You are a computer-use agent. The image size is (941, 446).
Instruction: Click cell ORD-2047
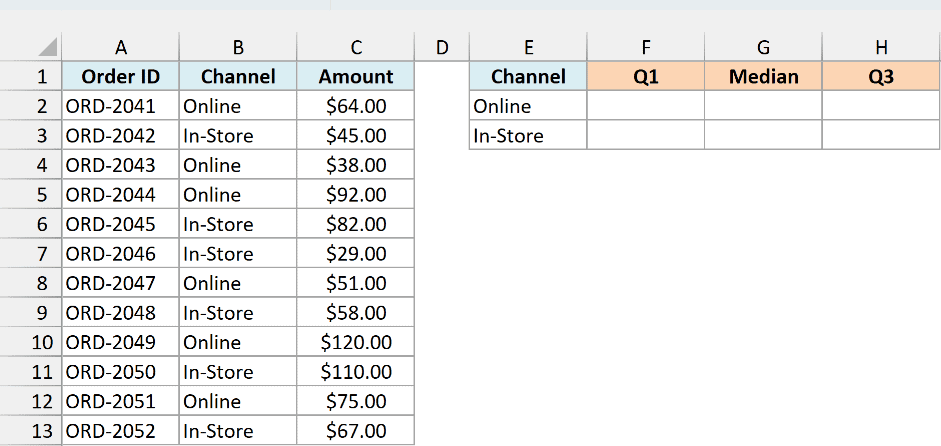point(121,283)
